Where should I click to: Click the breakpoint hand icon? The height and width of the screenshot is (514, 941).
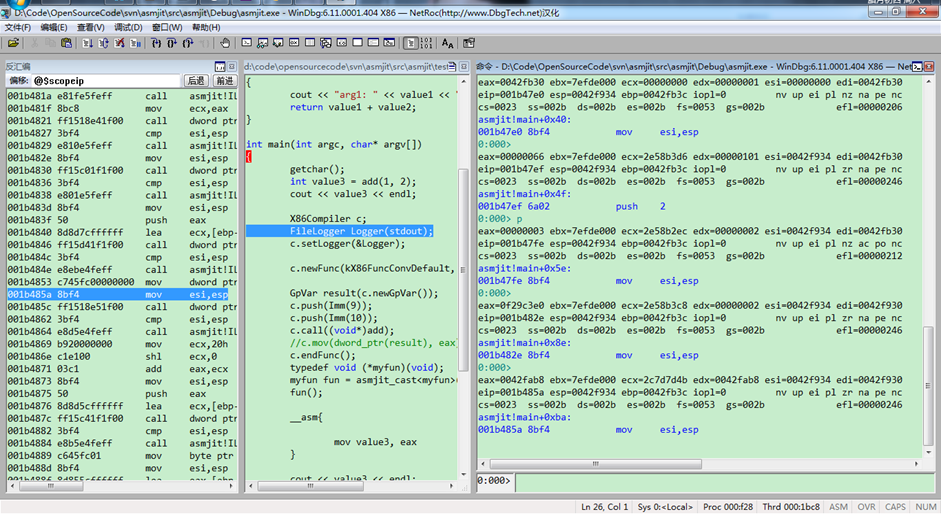coord(224,43)
